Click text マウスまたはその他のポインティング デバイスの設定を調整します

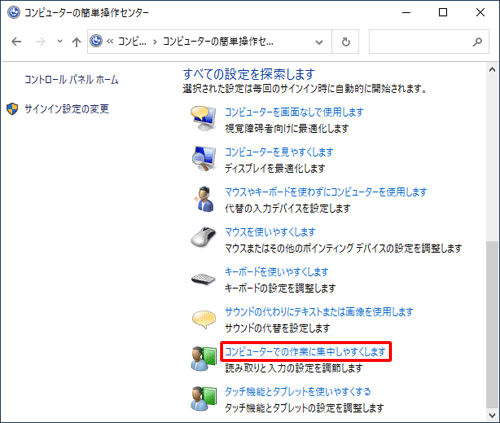343,248
